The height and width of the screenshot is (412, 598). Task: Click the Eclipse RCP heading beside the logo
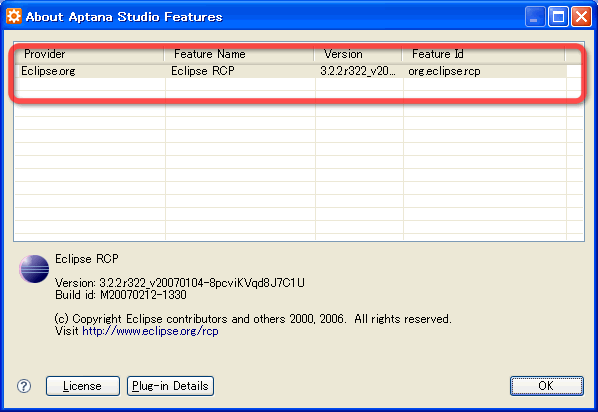(87, 259)
